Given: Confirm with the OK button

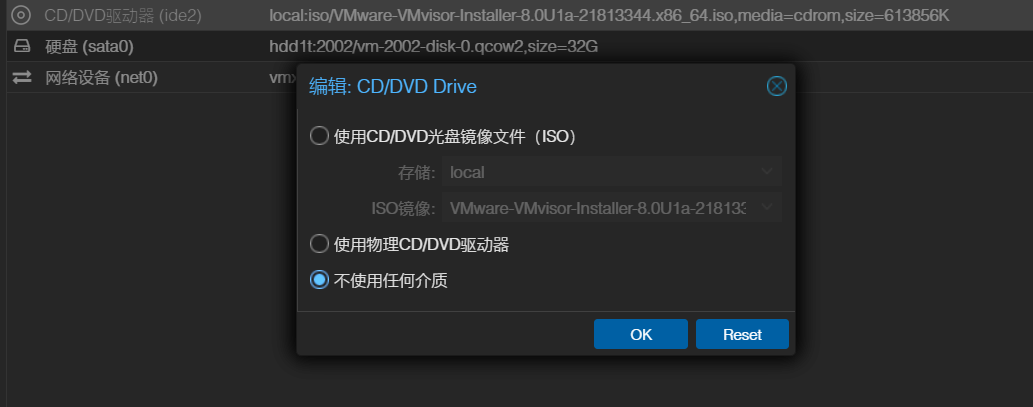Looking at the screenshot, I should 640,334.
